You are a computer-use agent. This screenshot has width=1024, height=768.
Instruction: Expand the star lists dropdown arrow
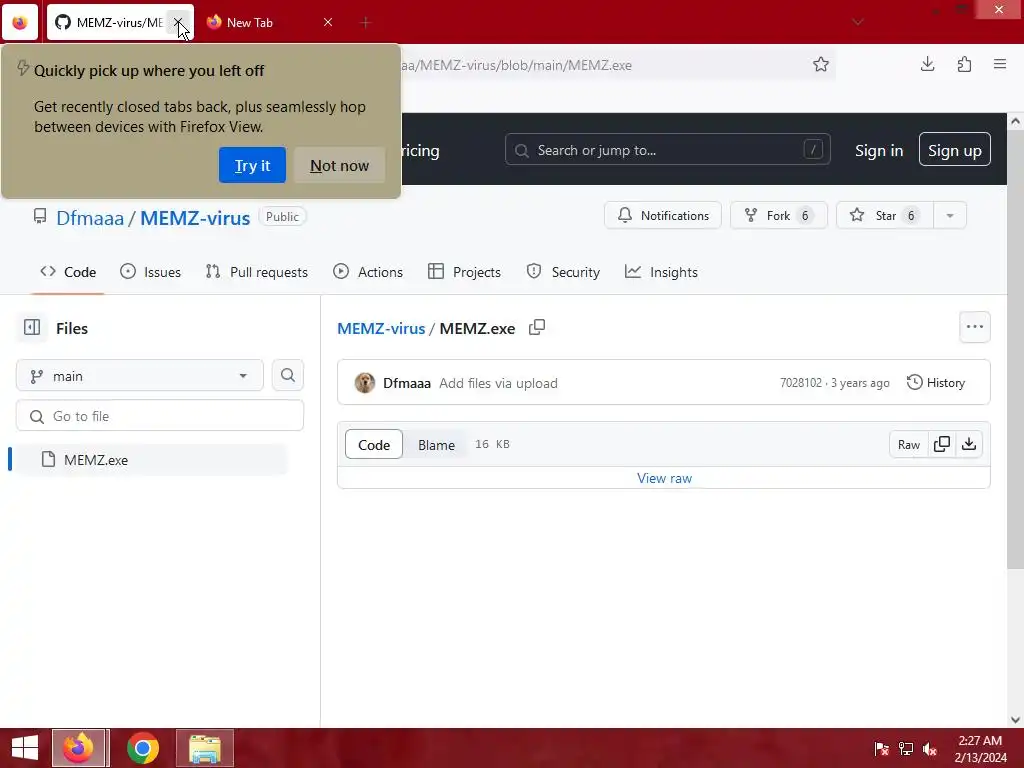[x=950, y=216]
